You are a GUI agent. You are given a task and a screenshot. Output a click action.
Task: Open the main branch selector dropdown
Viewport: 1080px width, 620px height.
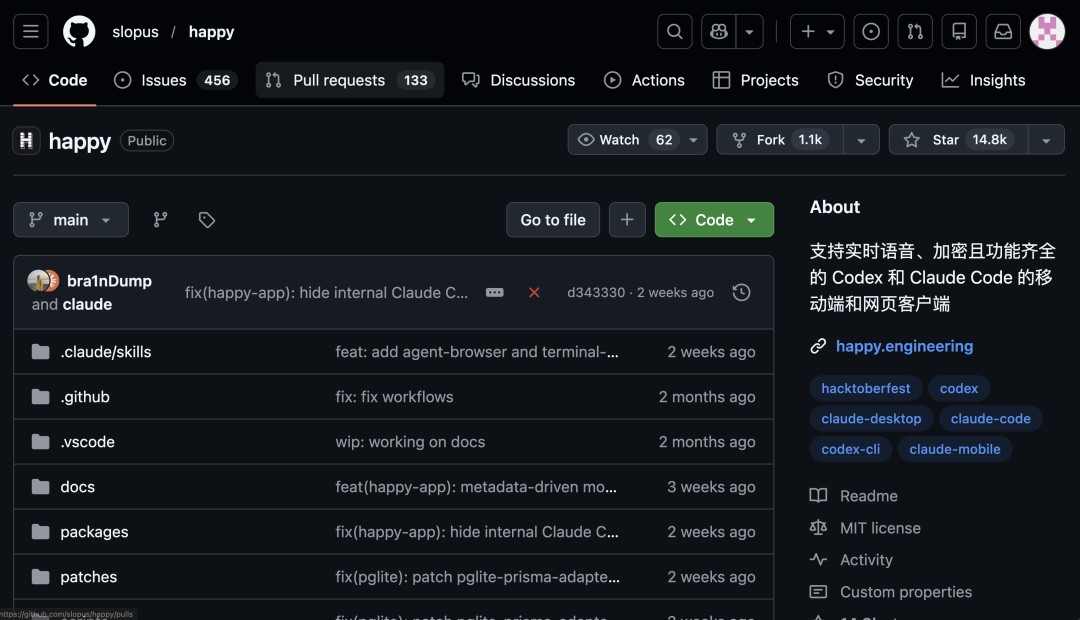[71, 220]
